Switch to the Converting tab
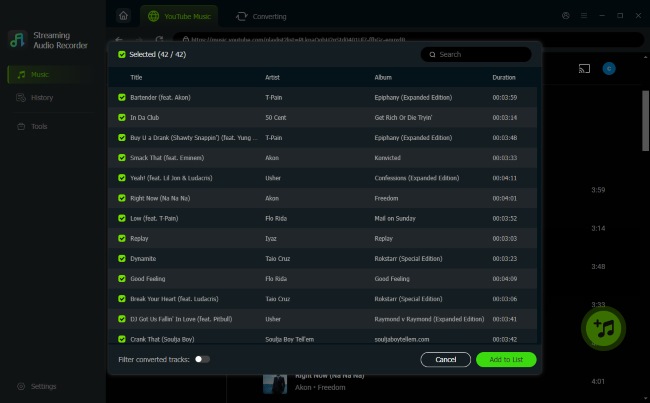This screenshot has height=403, width=650. [x=261, y=16]
